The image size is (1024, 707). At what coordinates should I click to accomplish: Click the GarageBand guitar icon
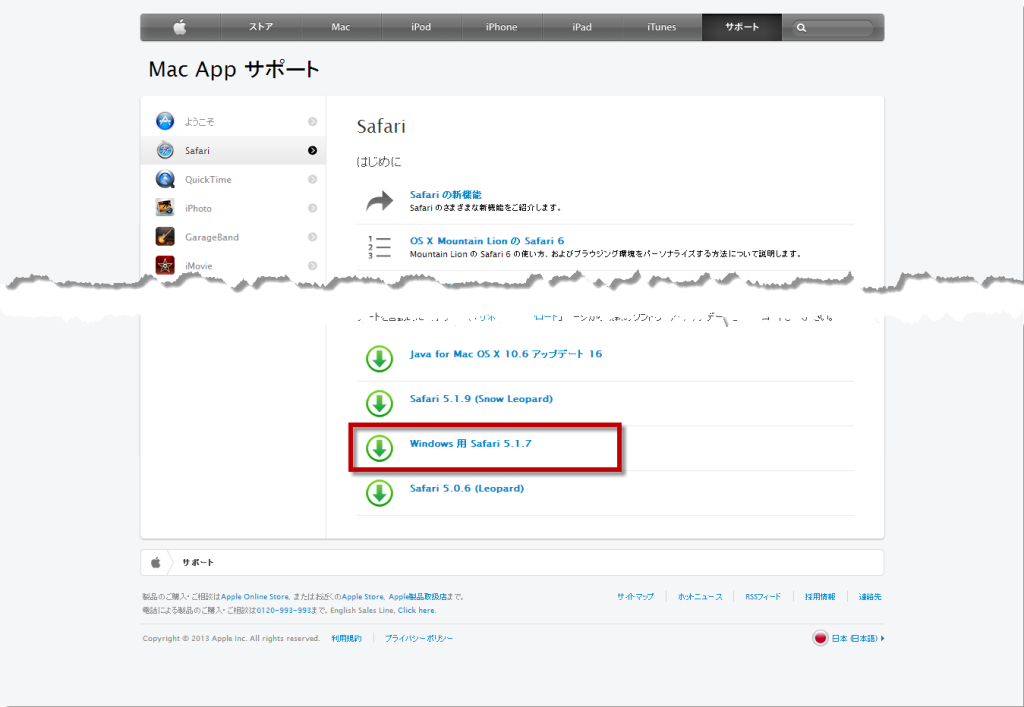pos(165,237)
